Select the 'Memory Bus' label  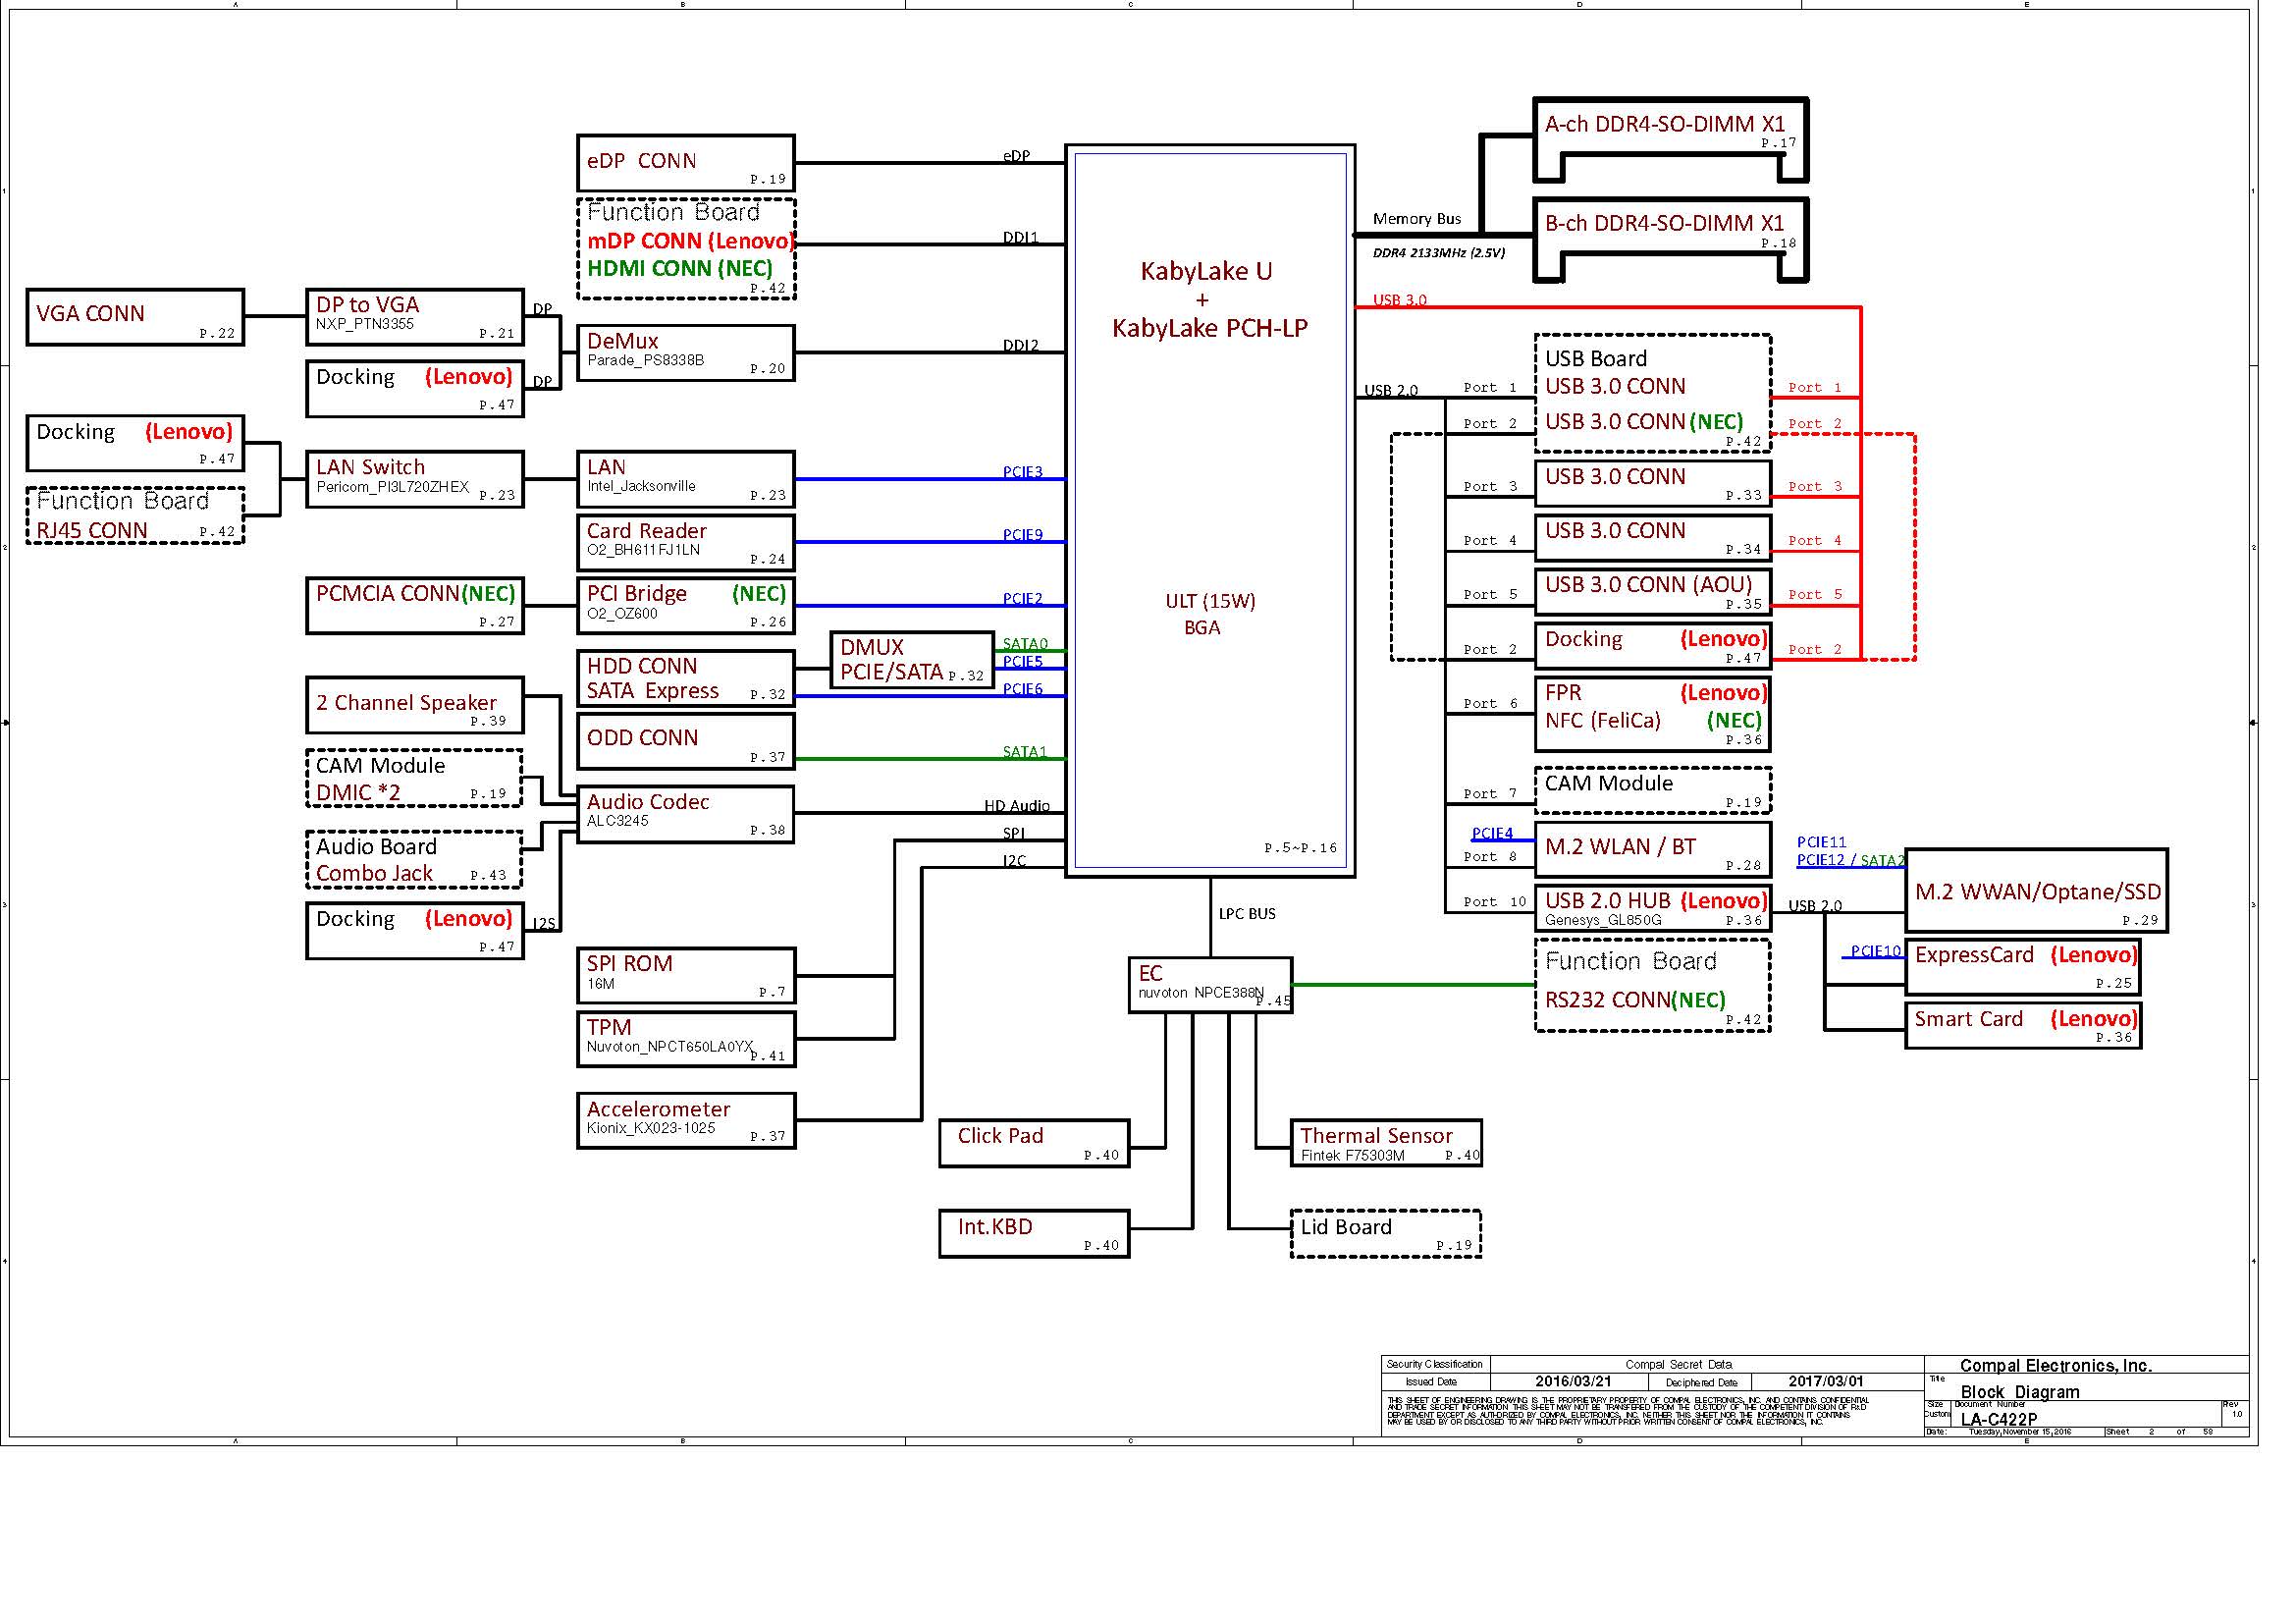coord(1417,219)
